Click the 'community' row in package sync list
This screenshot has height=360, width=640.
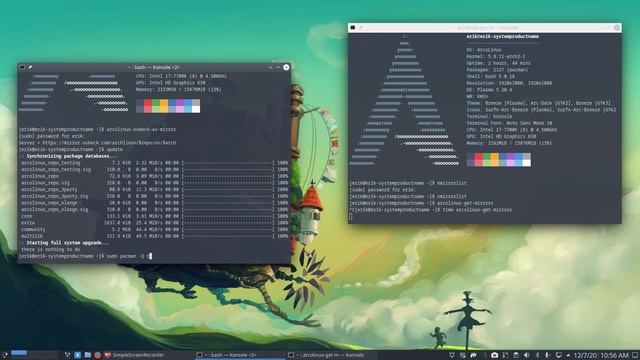click(x=154, y=230)
